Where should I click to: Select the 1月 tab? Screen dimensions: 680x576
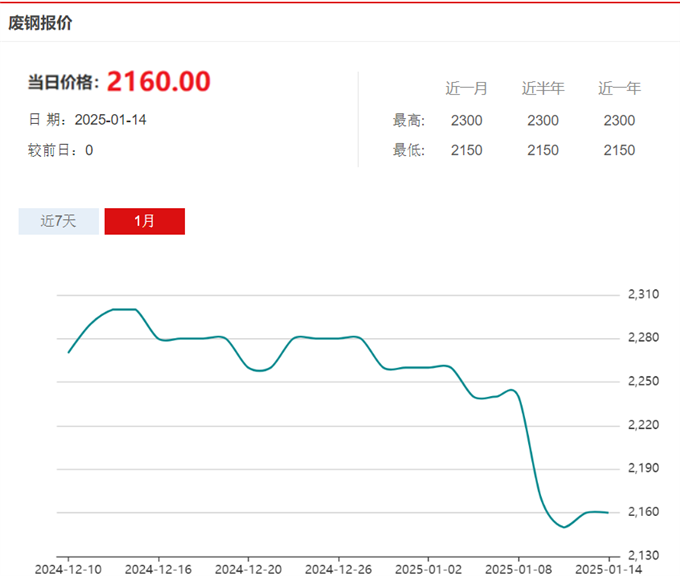pos(144,221)
